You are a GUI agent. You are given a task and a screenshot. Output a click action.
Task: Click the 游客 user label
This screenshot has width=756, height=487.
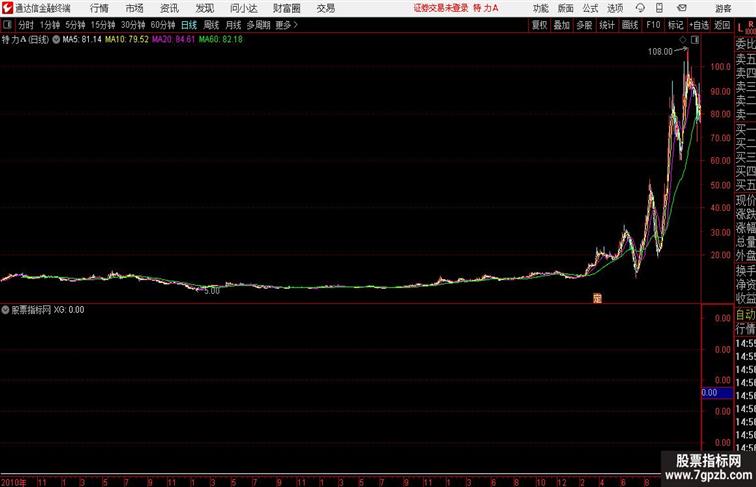point(723,8)
